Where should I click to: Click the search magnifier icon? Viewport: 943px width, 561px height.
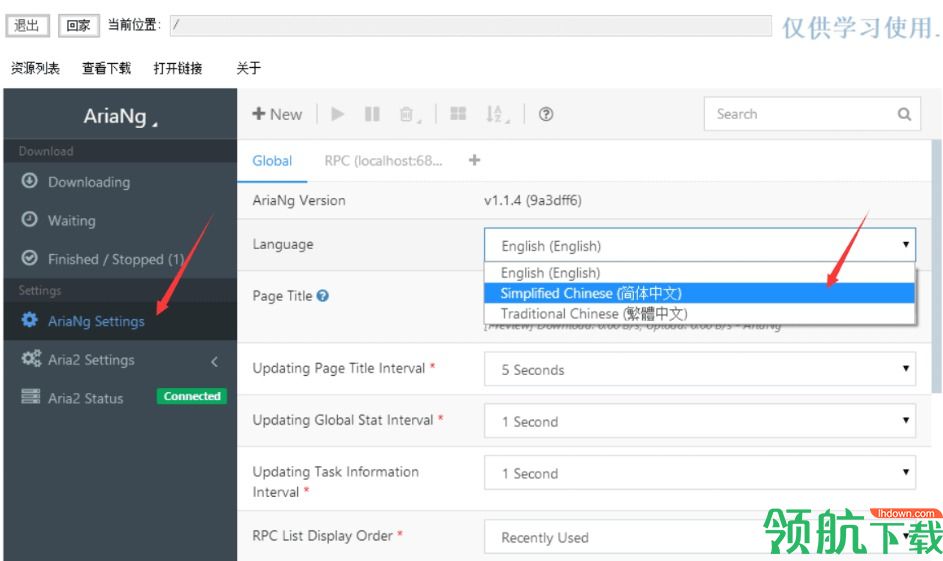pyautogui.click(x=904, y=114)
